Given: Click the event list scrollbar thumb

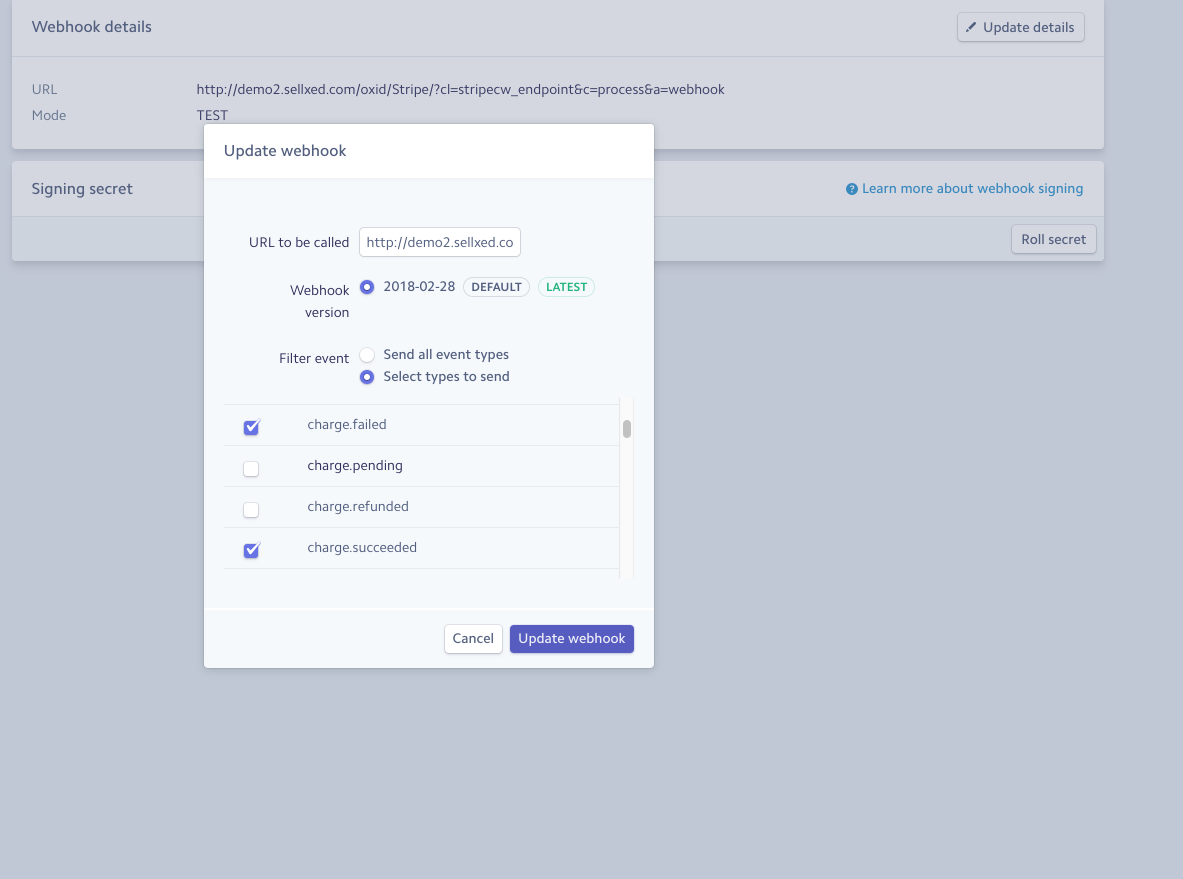Looking at the screenshot, I should tap(627, 429).
